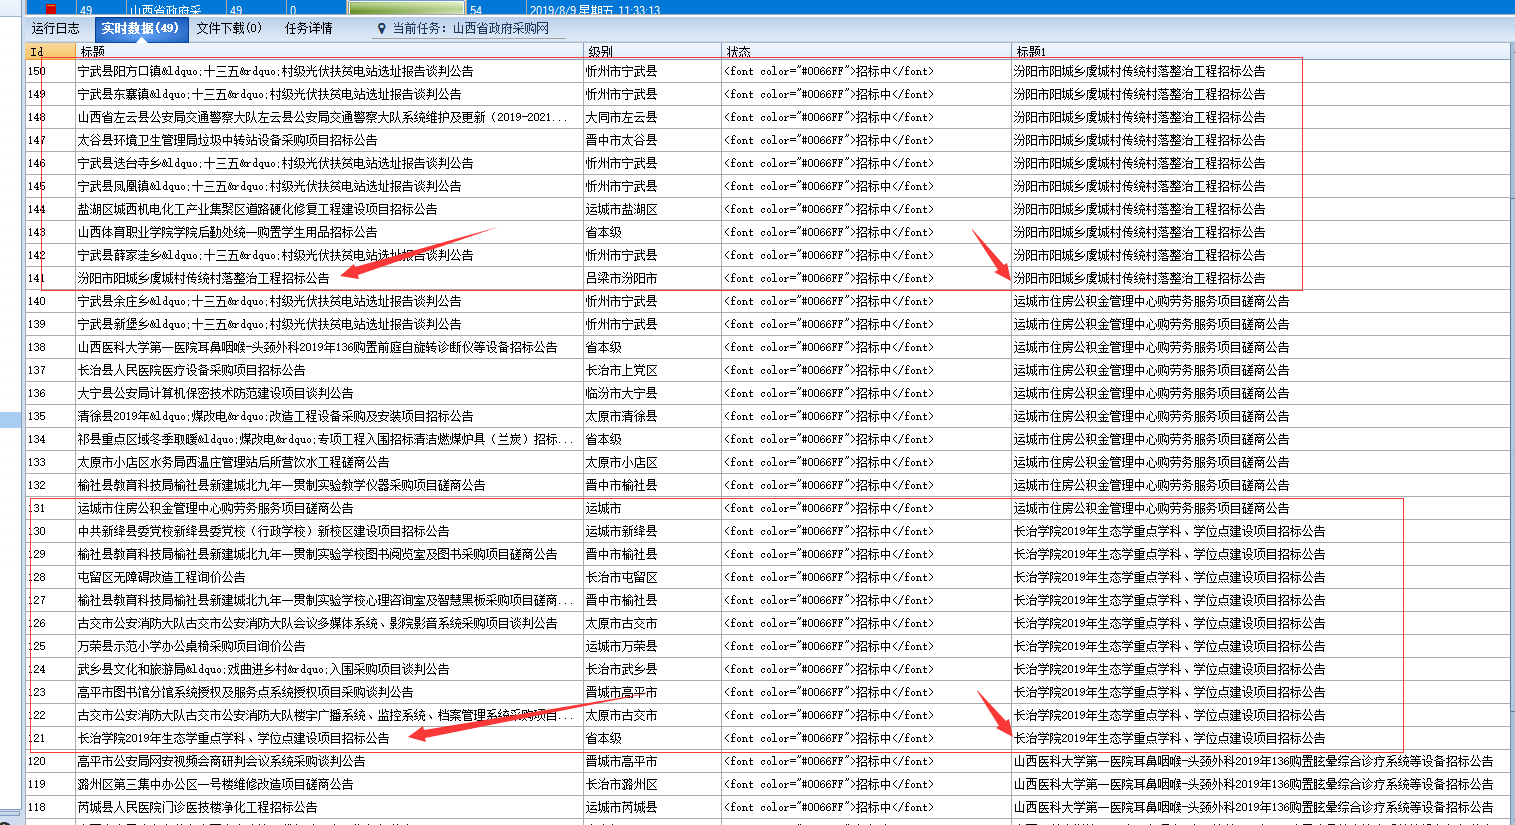This screenshot has height=825, width=1515.
Task: Select the title cell starting 宁武县阳方口镇
Action: pos(330,71)
